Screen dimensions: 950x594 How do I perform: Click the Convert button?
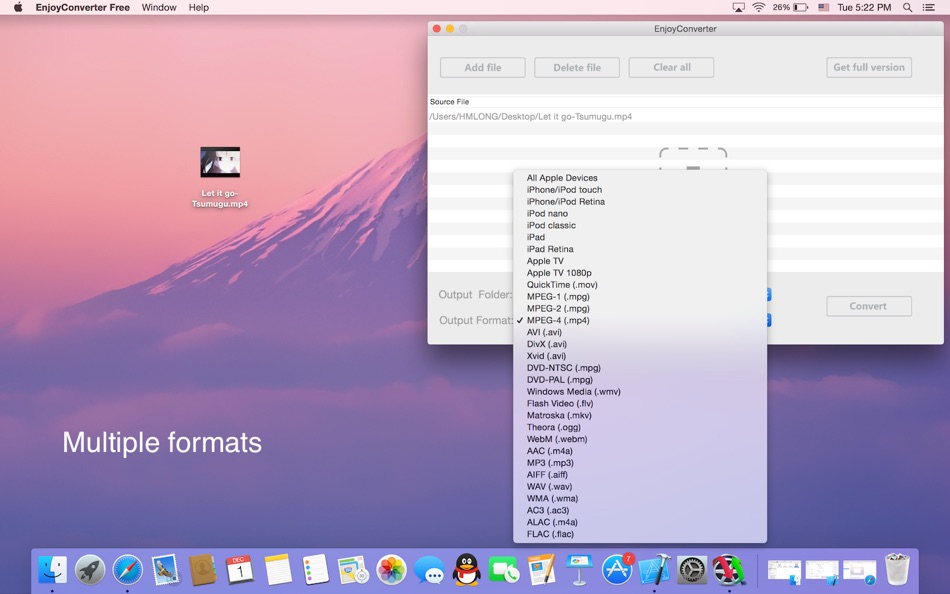[868, 306]
